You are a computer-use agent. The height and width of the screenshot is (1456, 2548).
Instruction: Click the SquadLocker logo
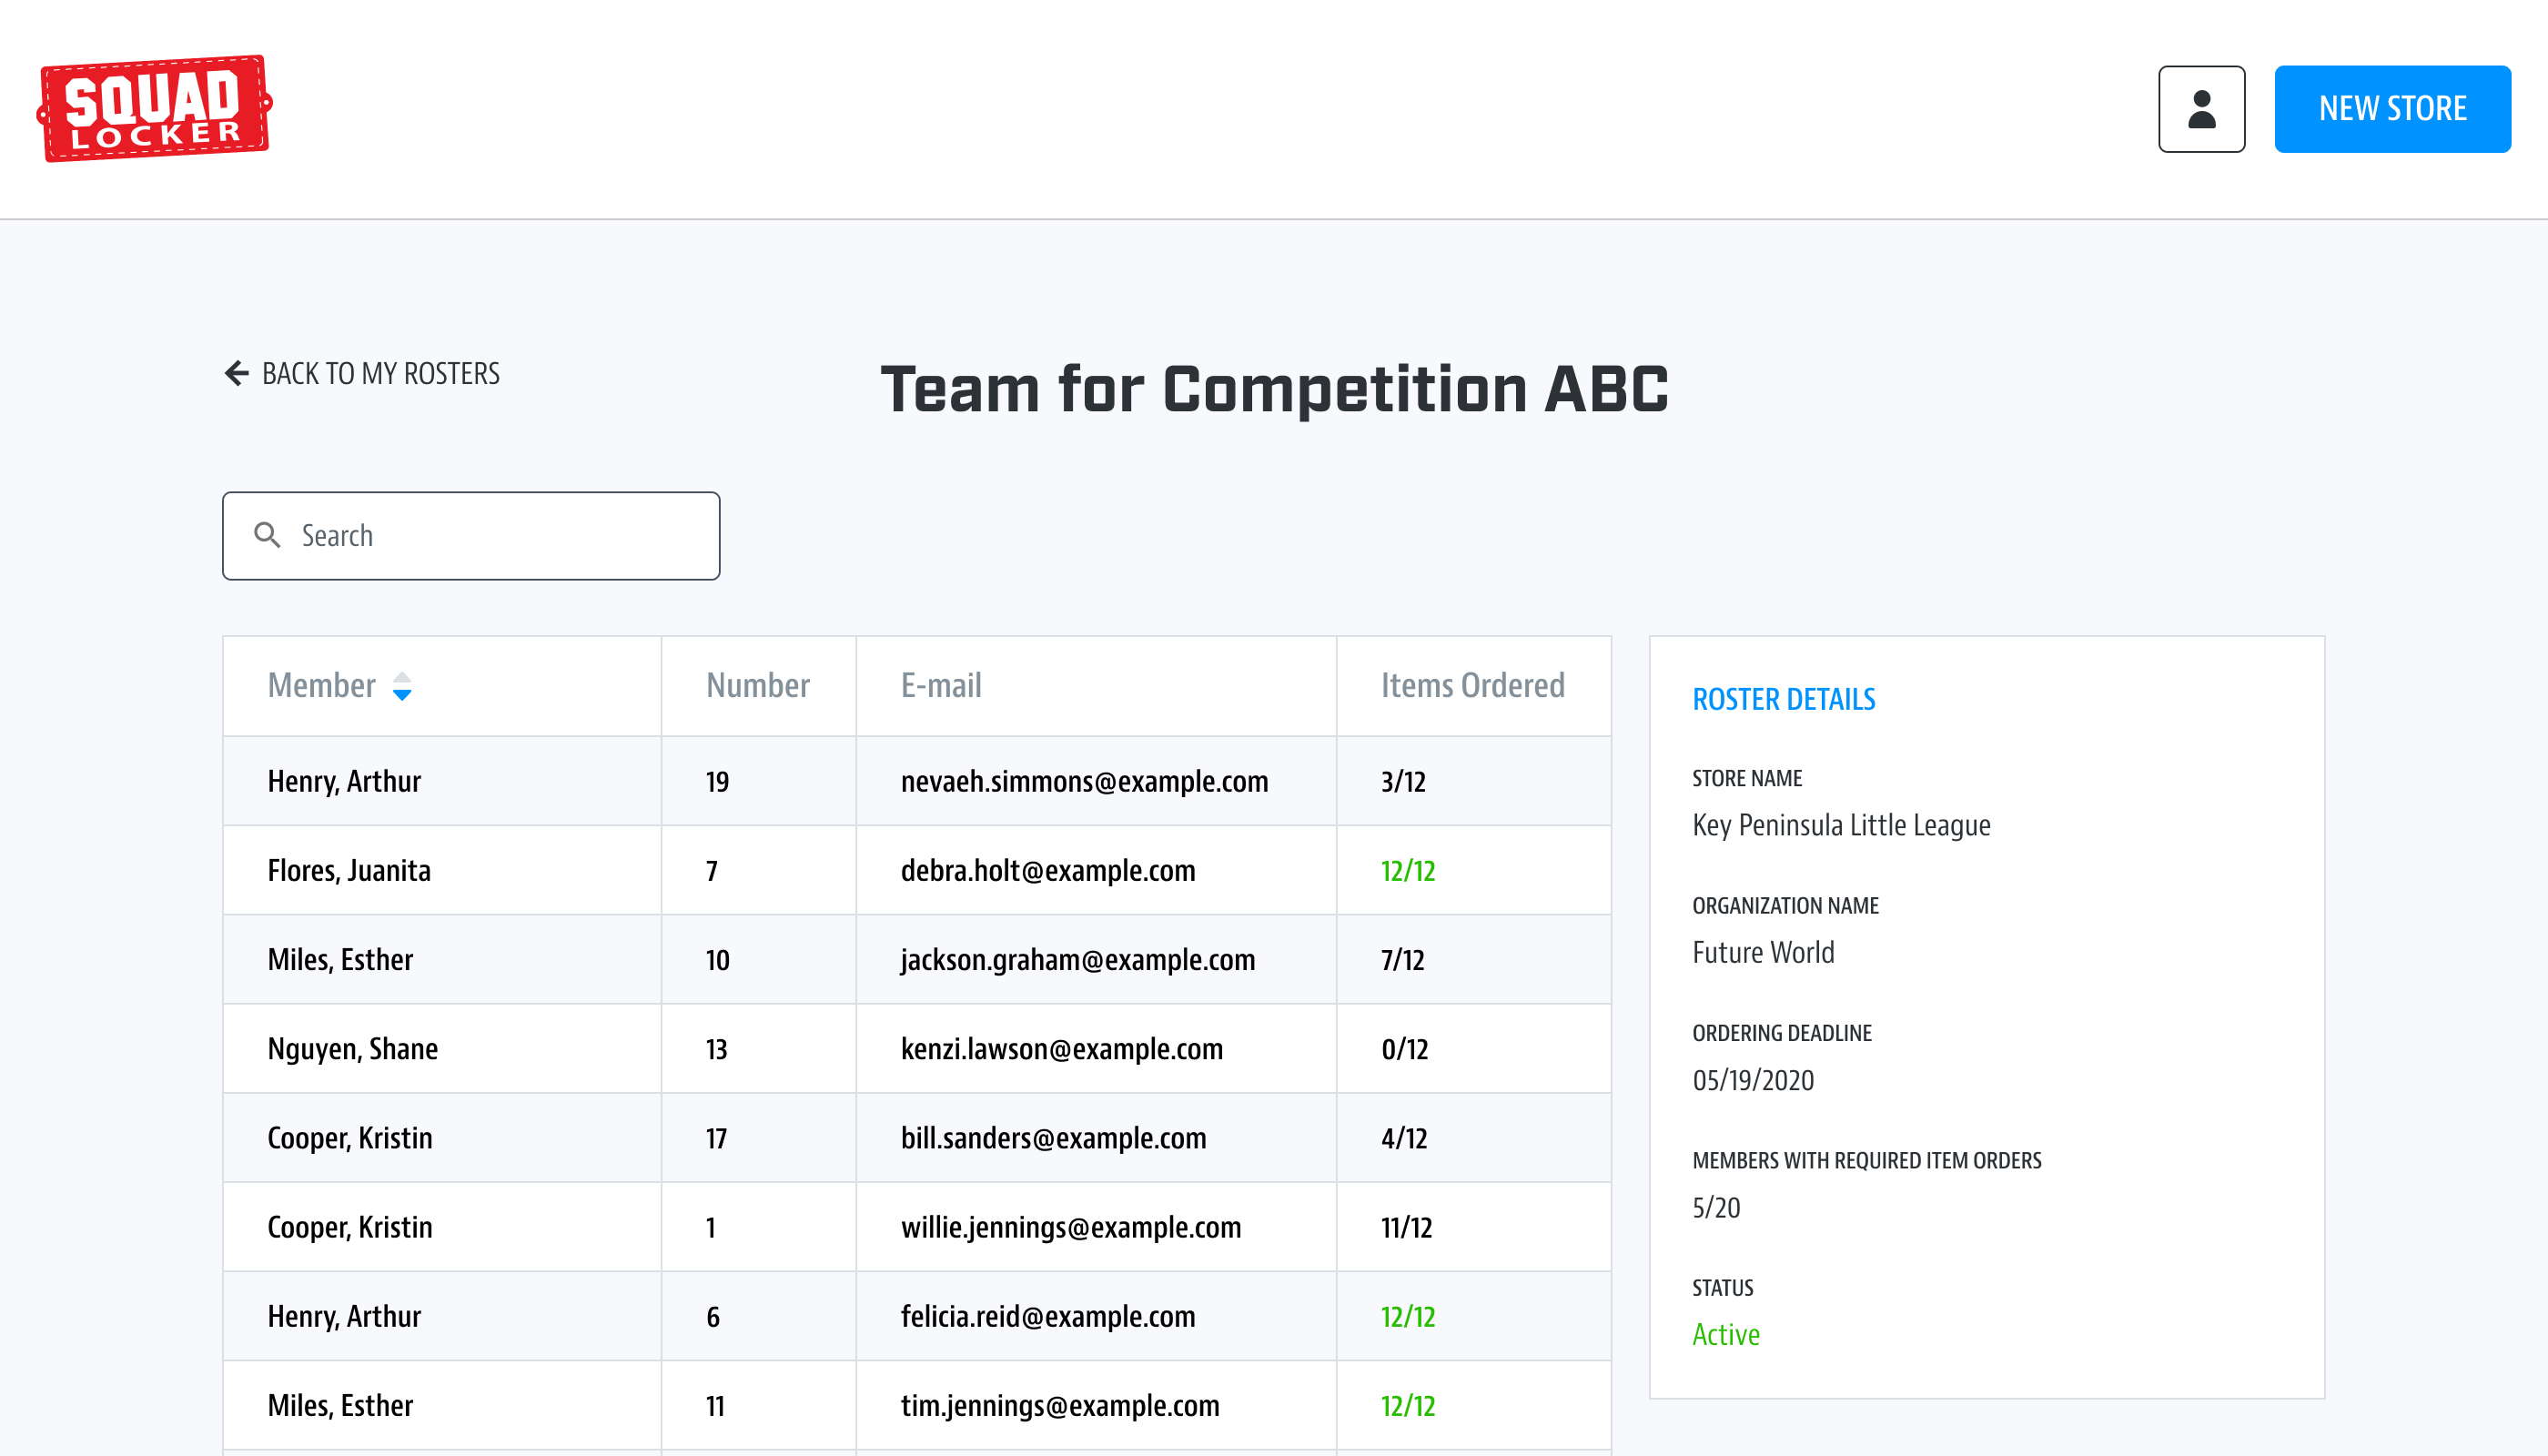(x=154, y=108)
